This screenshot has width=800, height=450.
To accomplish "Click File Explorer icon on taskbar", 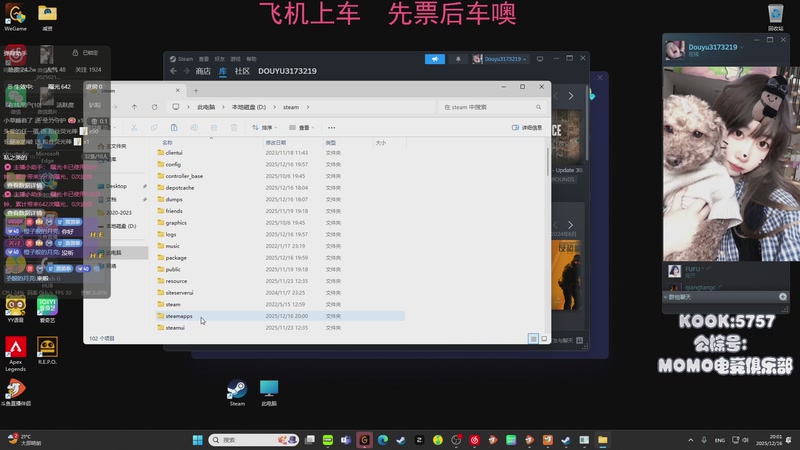I will (603, 440).
